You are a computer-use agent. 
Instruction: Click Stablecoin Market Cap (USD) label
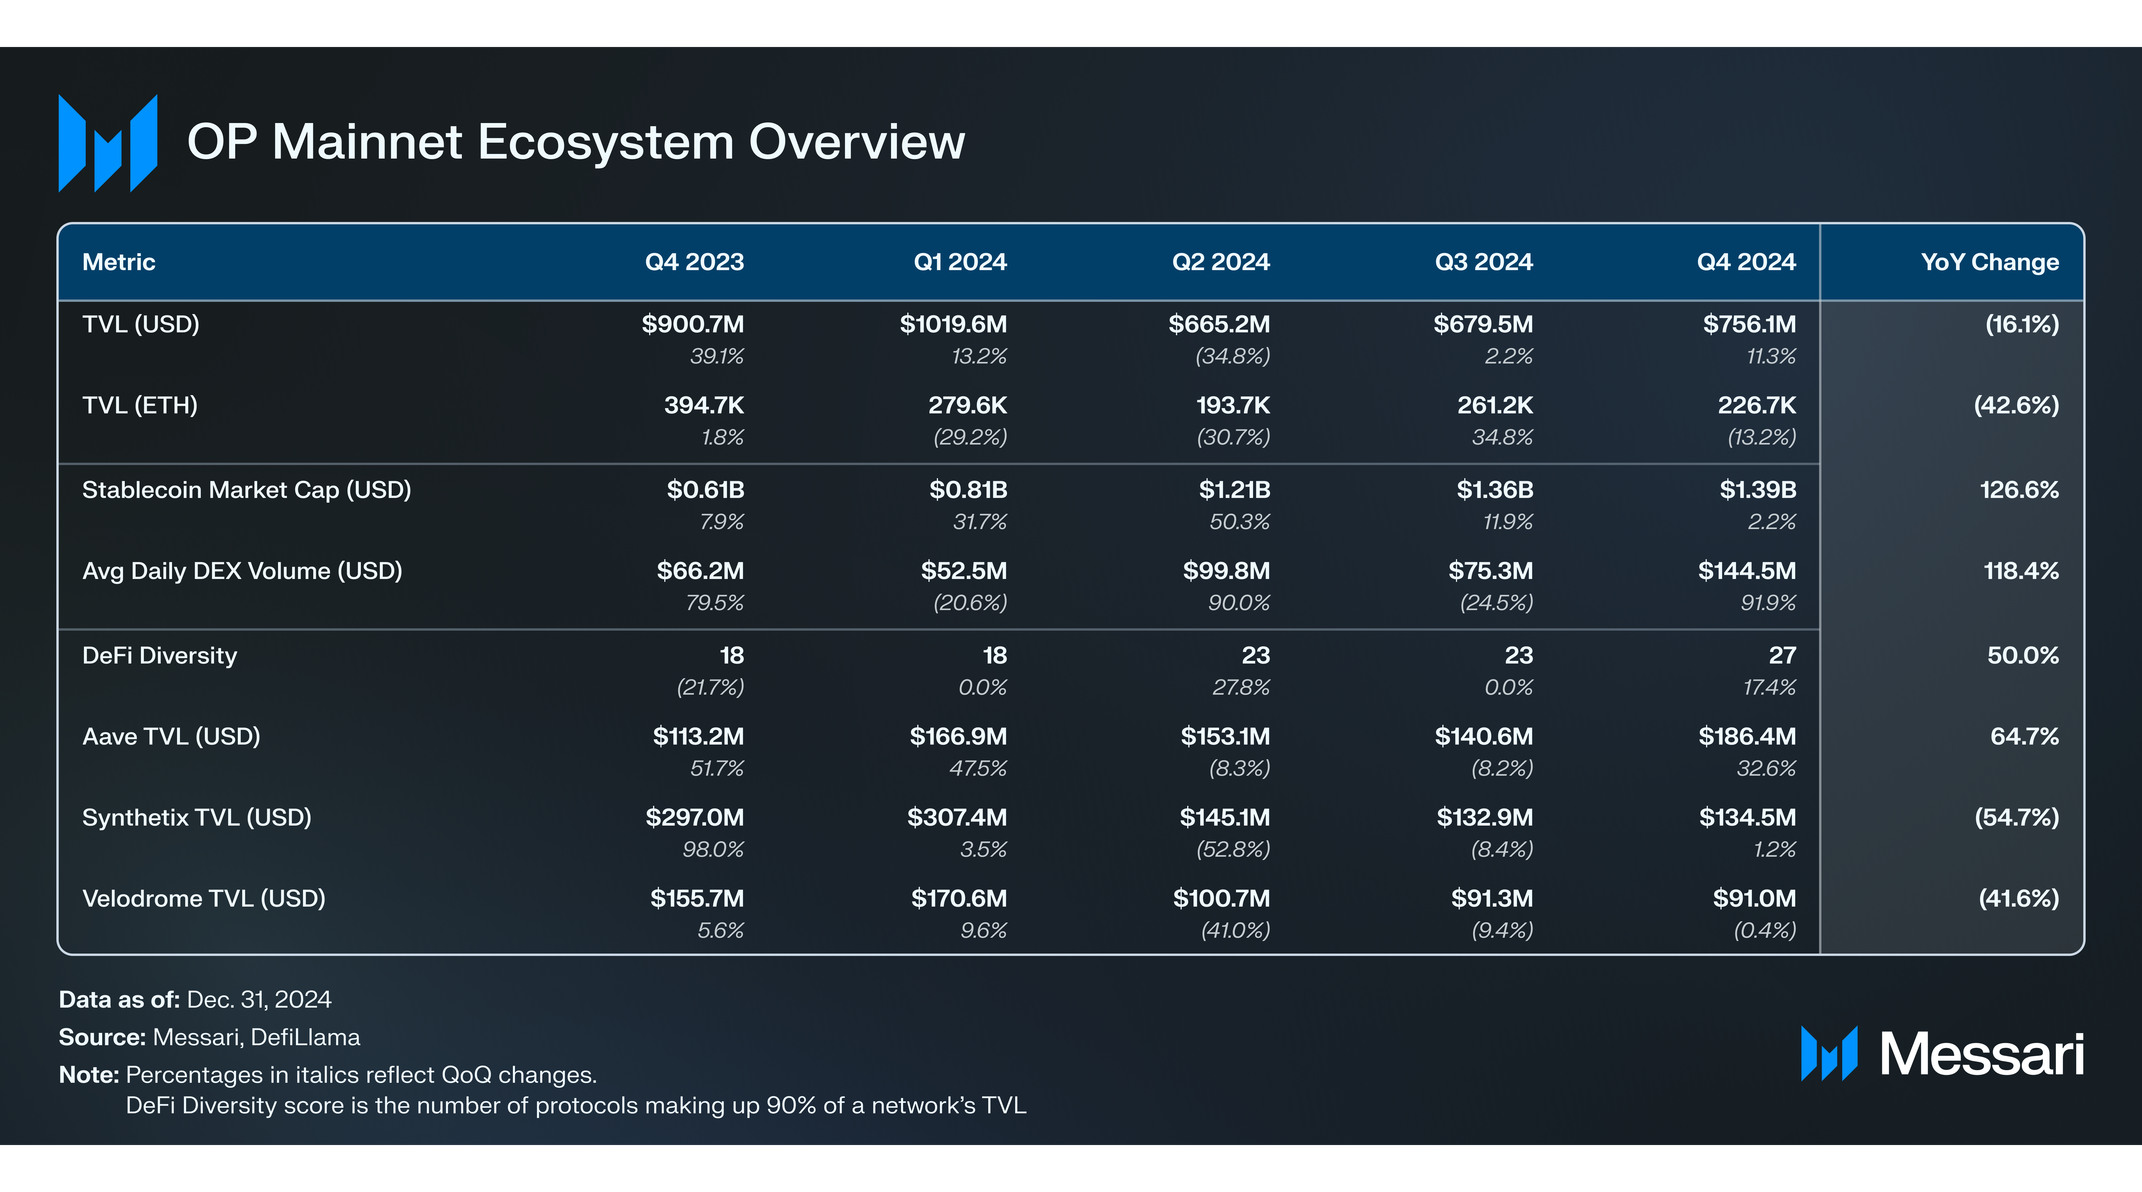[247, 490]
